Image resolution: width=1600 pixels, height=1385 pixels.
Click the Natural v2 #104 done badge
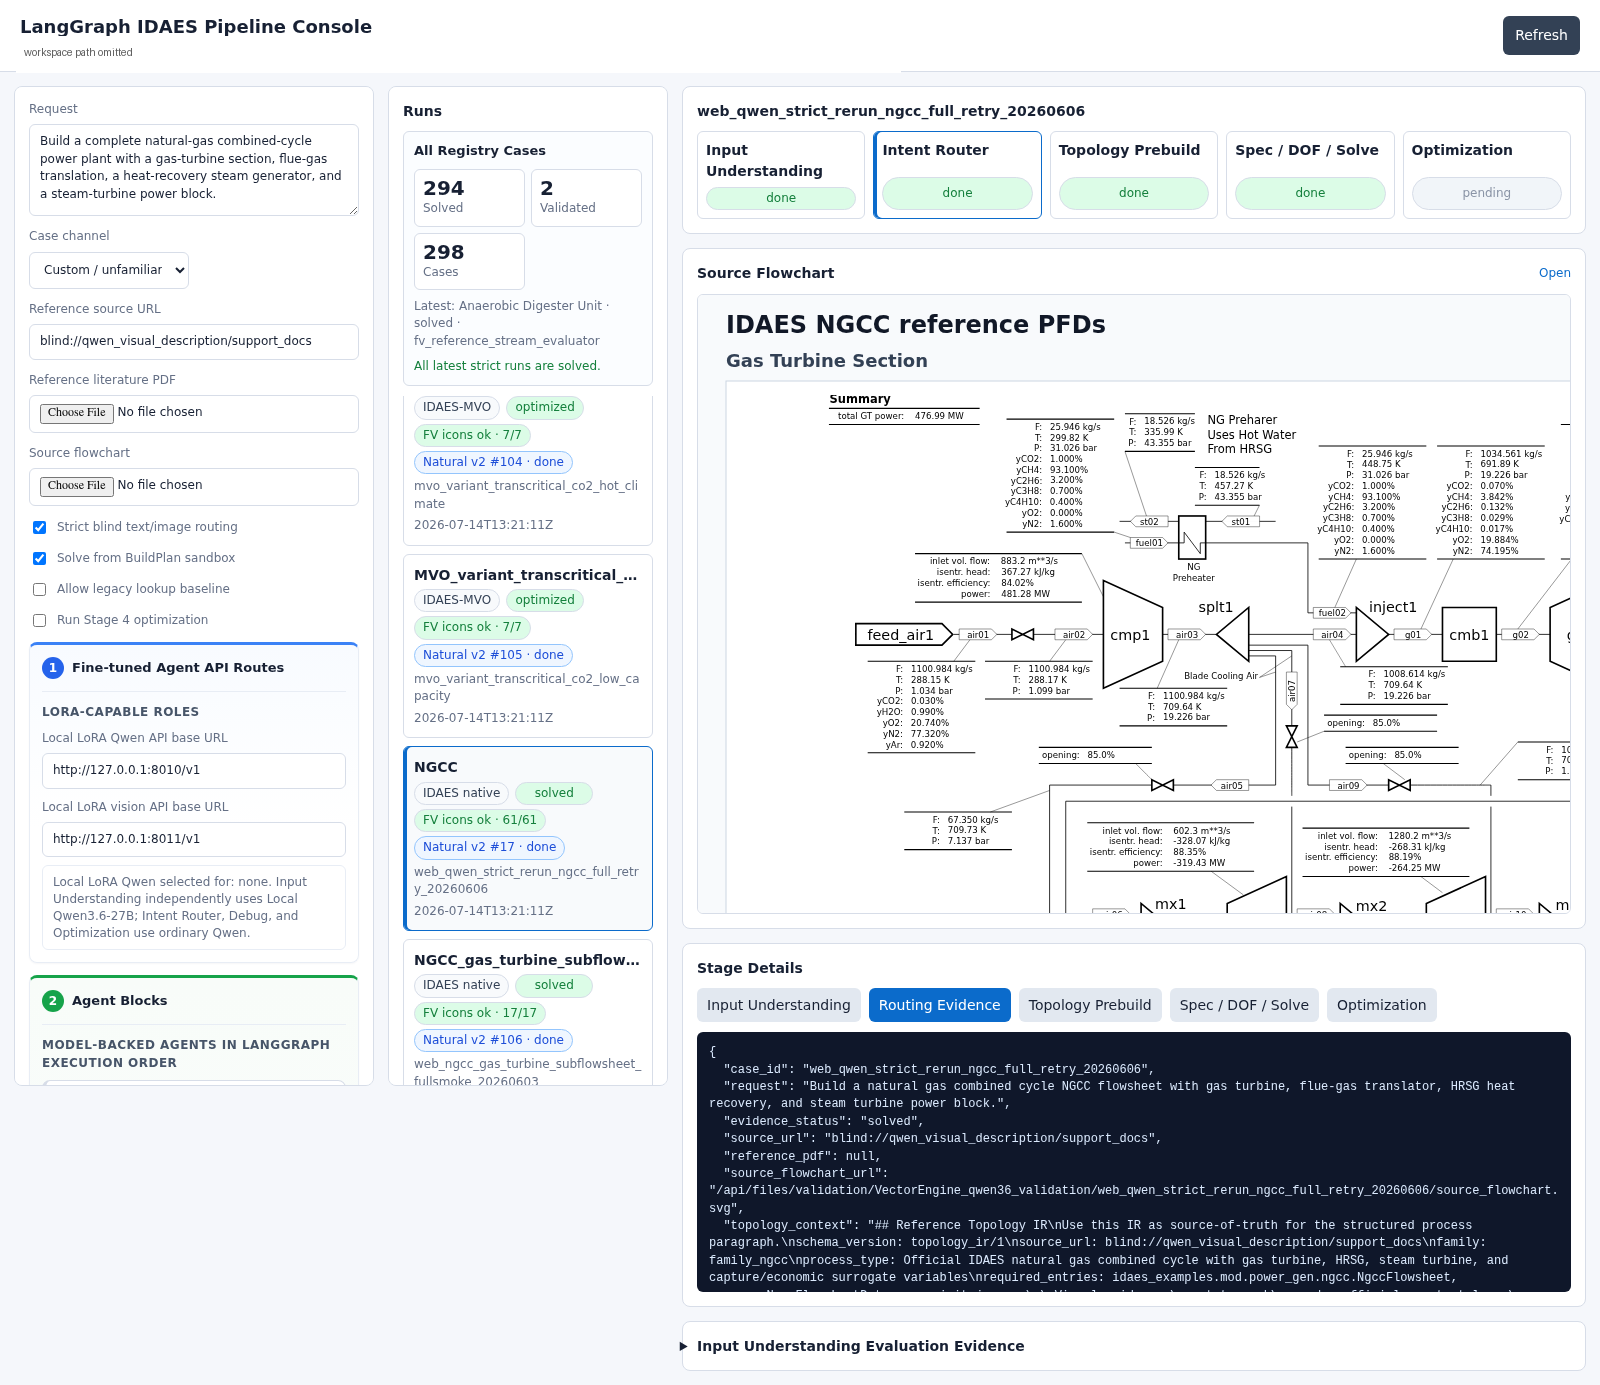493,463
